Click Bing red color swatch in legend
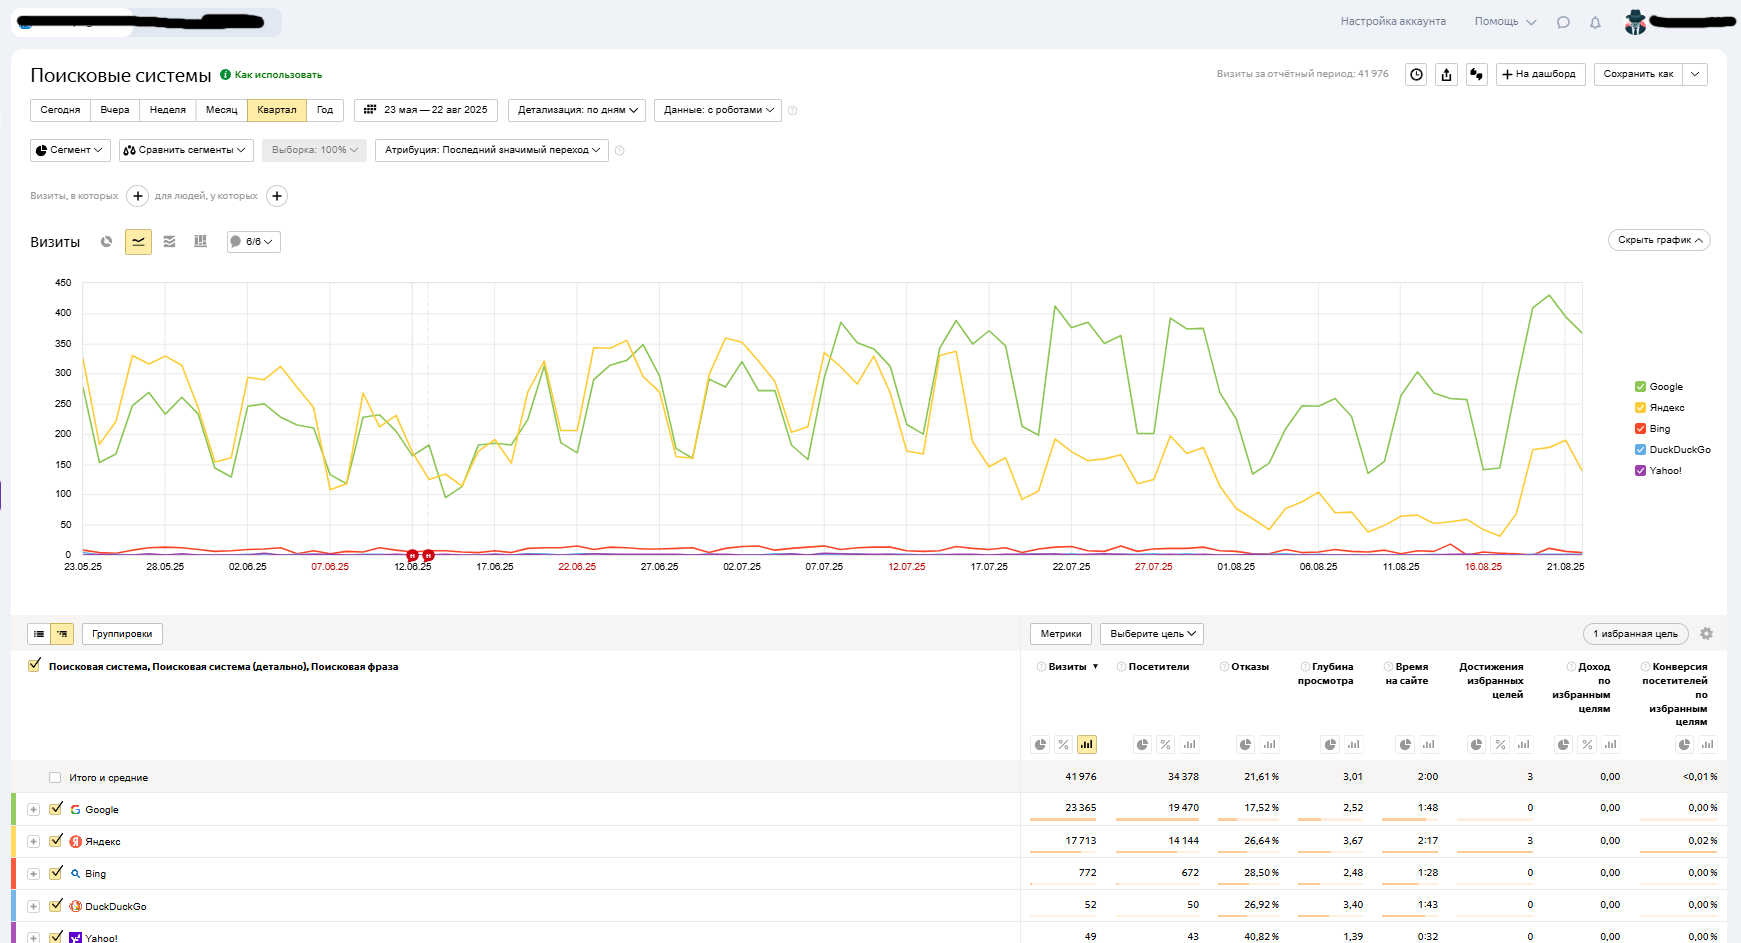 pyautogui.click(x=1640, y=429)
